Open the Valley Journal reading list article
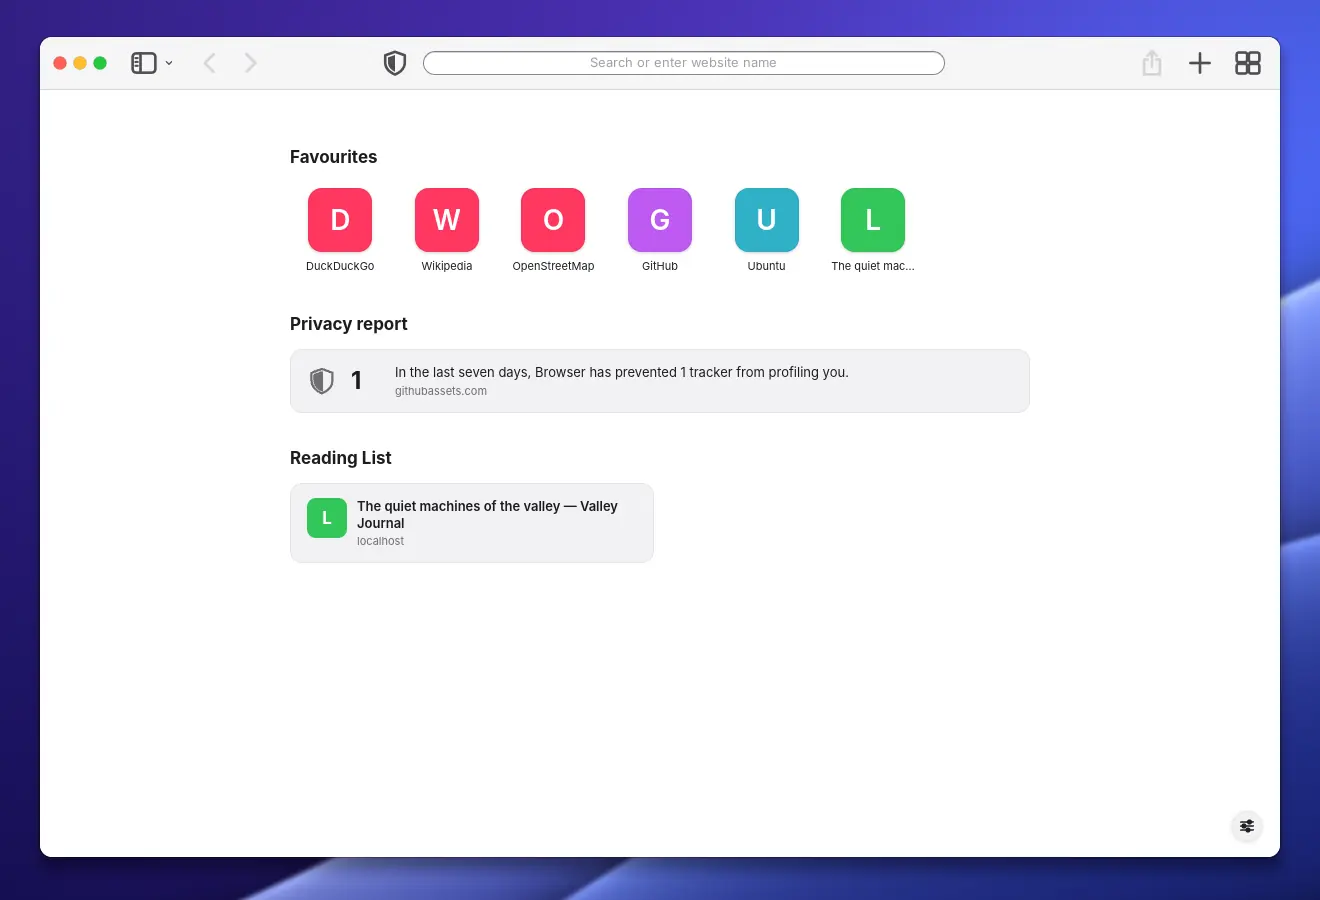The image size is (1320, 900). coord(472,523)
